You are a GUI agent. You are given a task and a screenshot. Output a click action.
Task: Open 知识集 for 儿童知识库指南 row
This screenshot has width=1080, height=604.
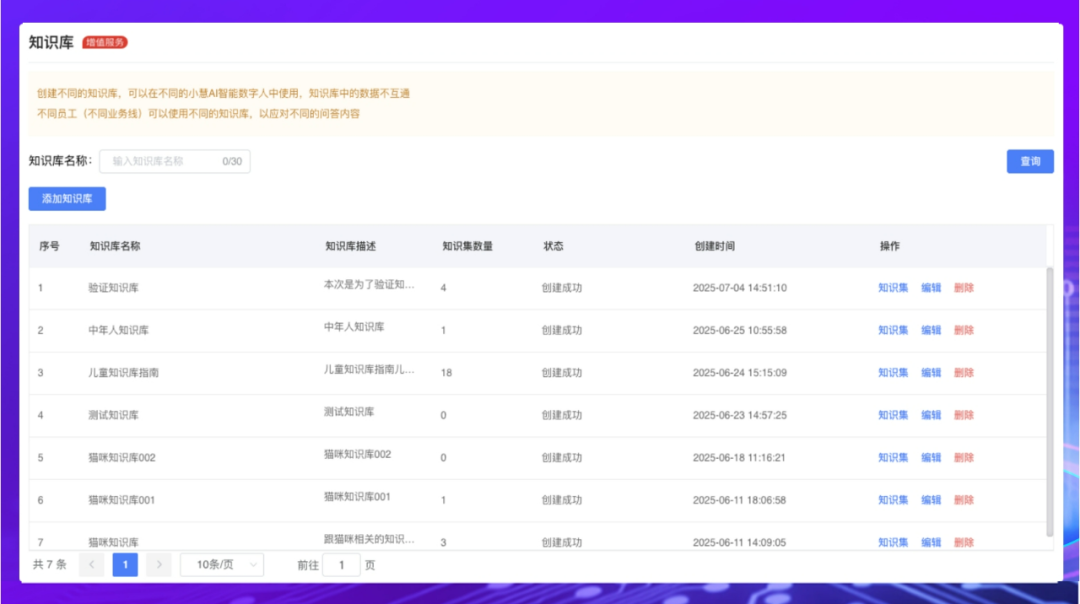pyautogui.click(x=893, y=373)
